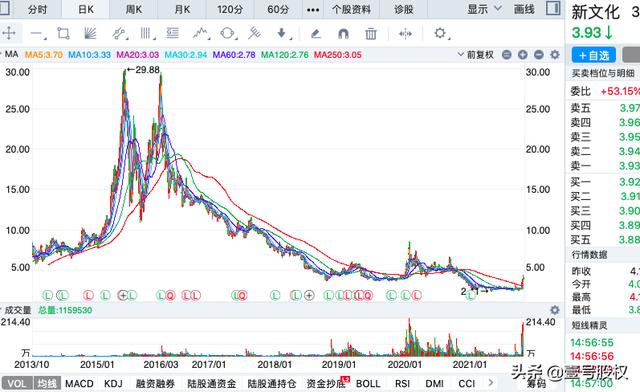The image size is (640, 392).
Task: Choose the wave polyline drawing tool
Action: (x=201, y=33)
